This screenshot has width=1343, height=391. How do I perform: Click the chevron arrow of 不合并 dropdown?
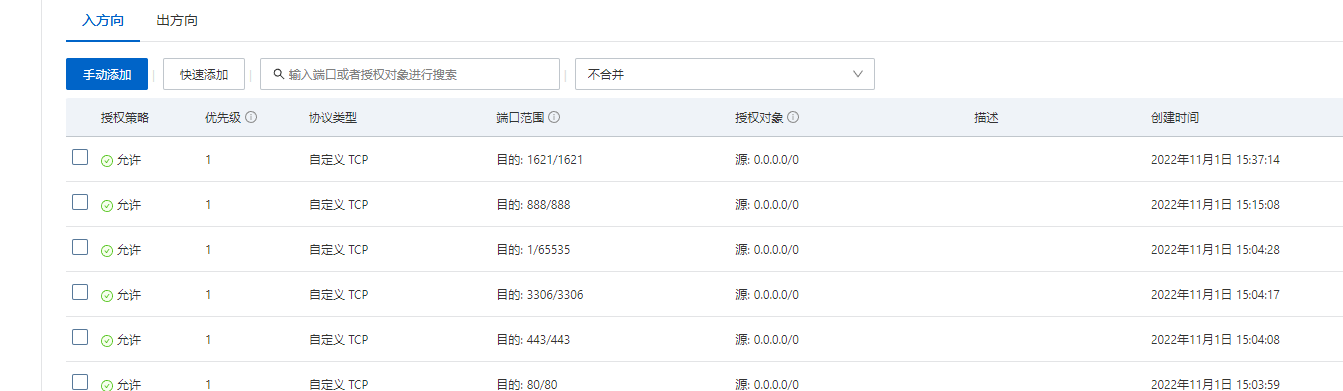[x=858, y=74]
